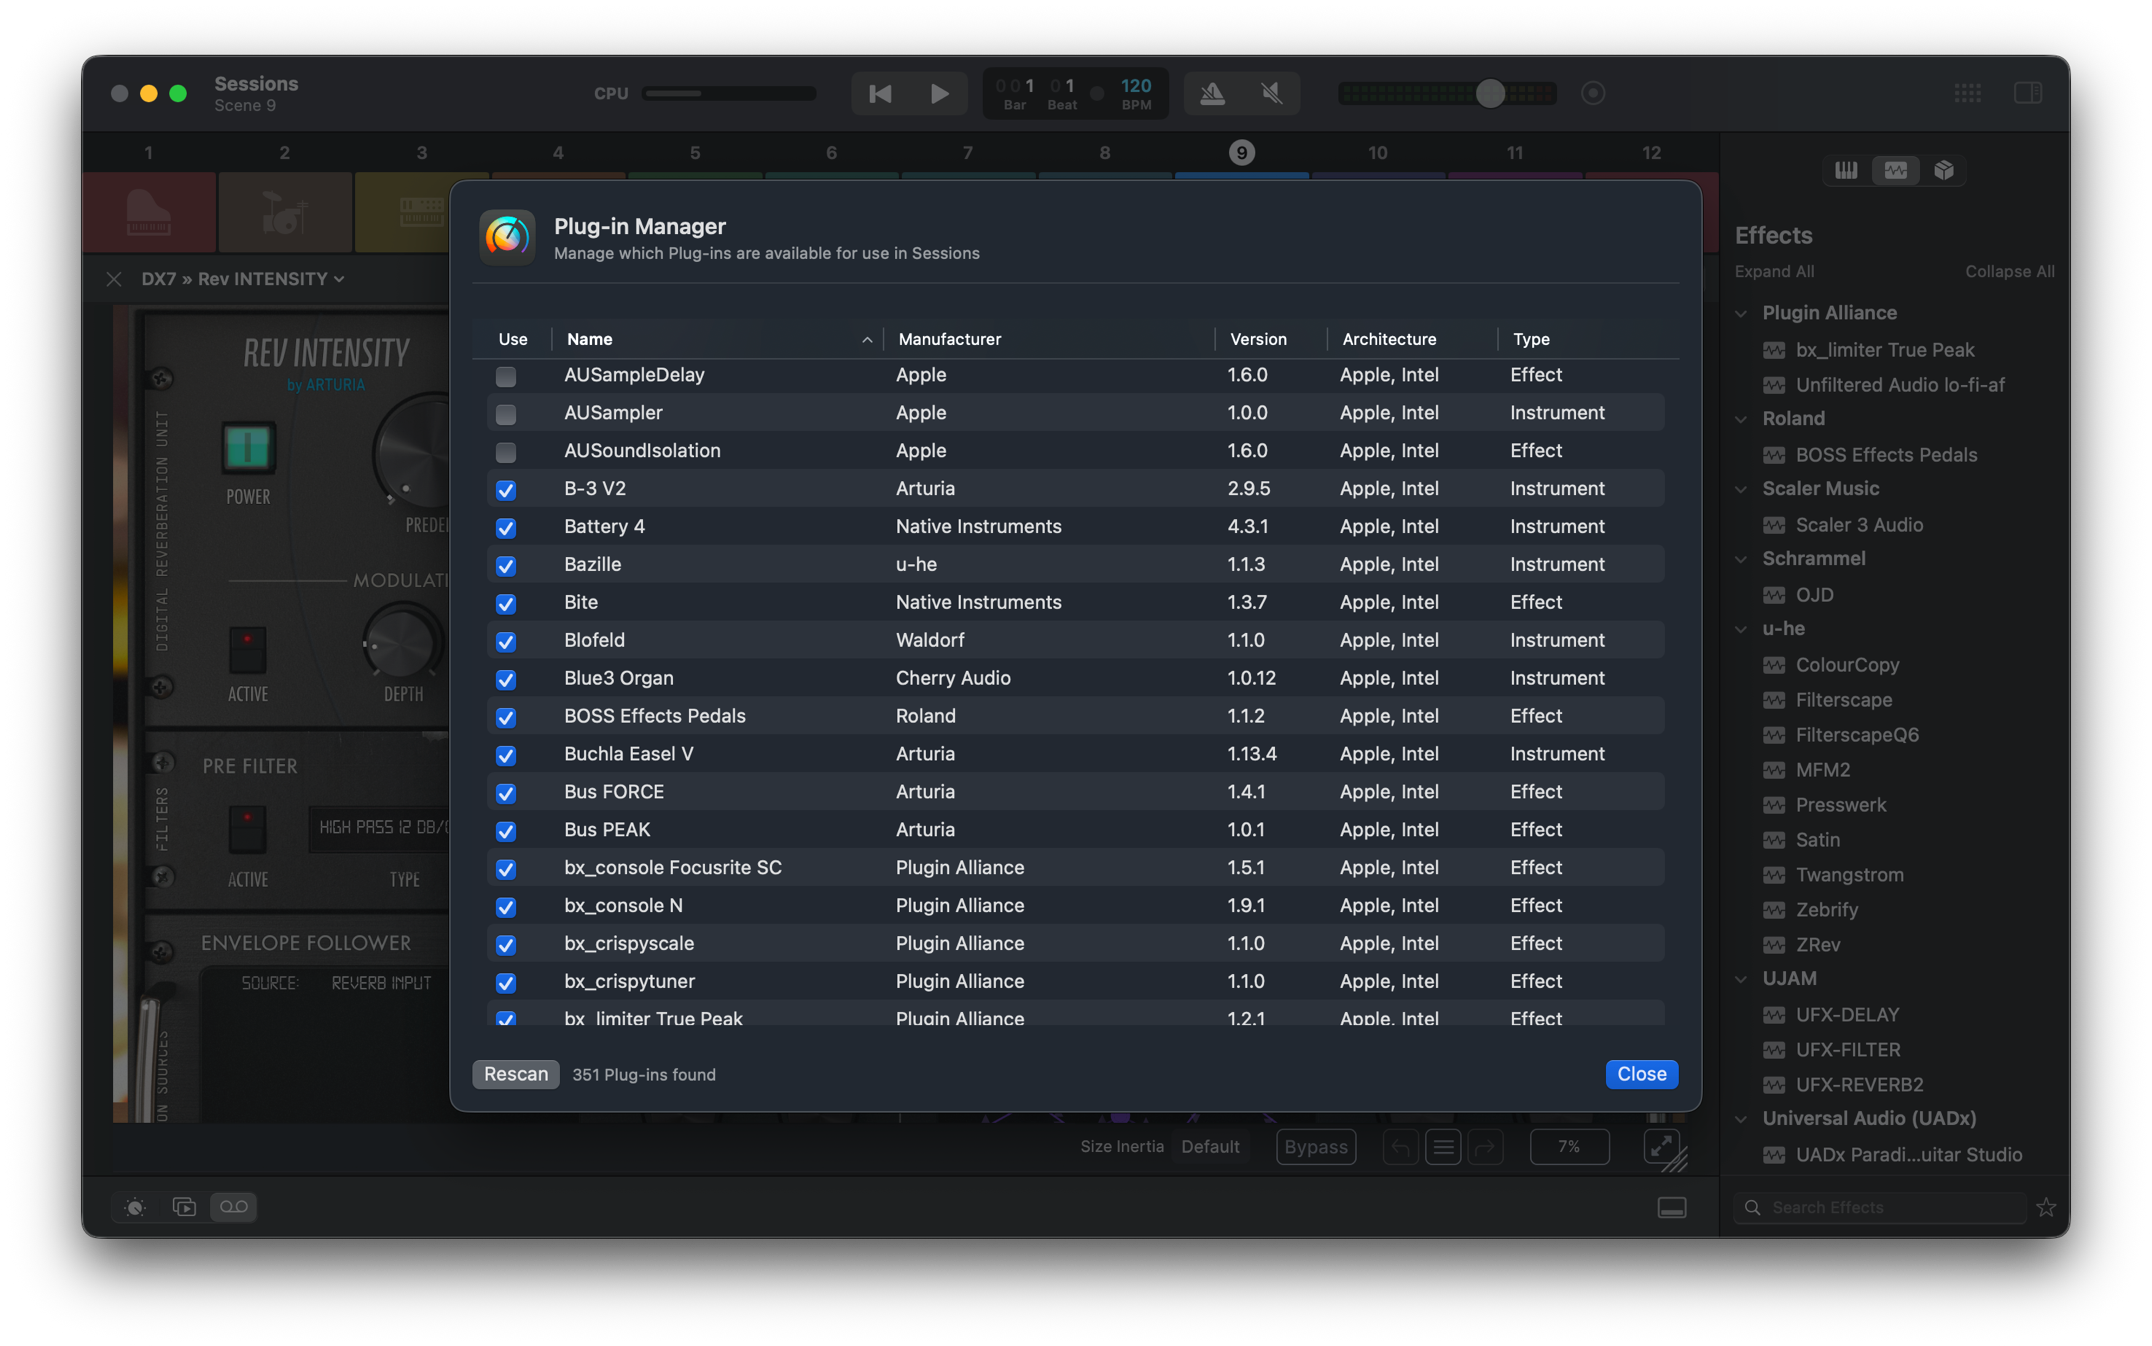The width and height of the screenshot is (2152, 1346).
Task: Click the master volume slider knob
Action: point(1490,93)
